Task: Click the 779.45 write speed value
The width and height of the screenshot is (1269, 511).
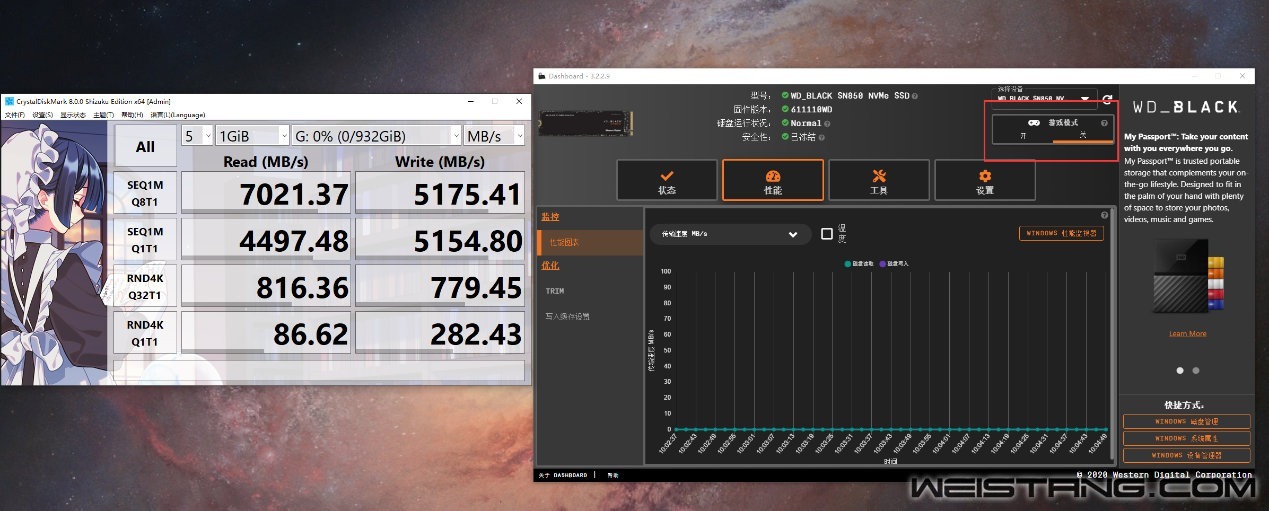Action: pos(440,286)
